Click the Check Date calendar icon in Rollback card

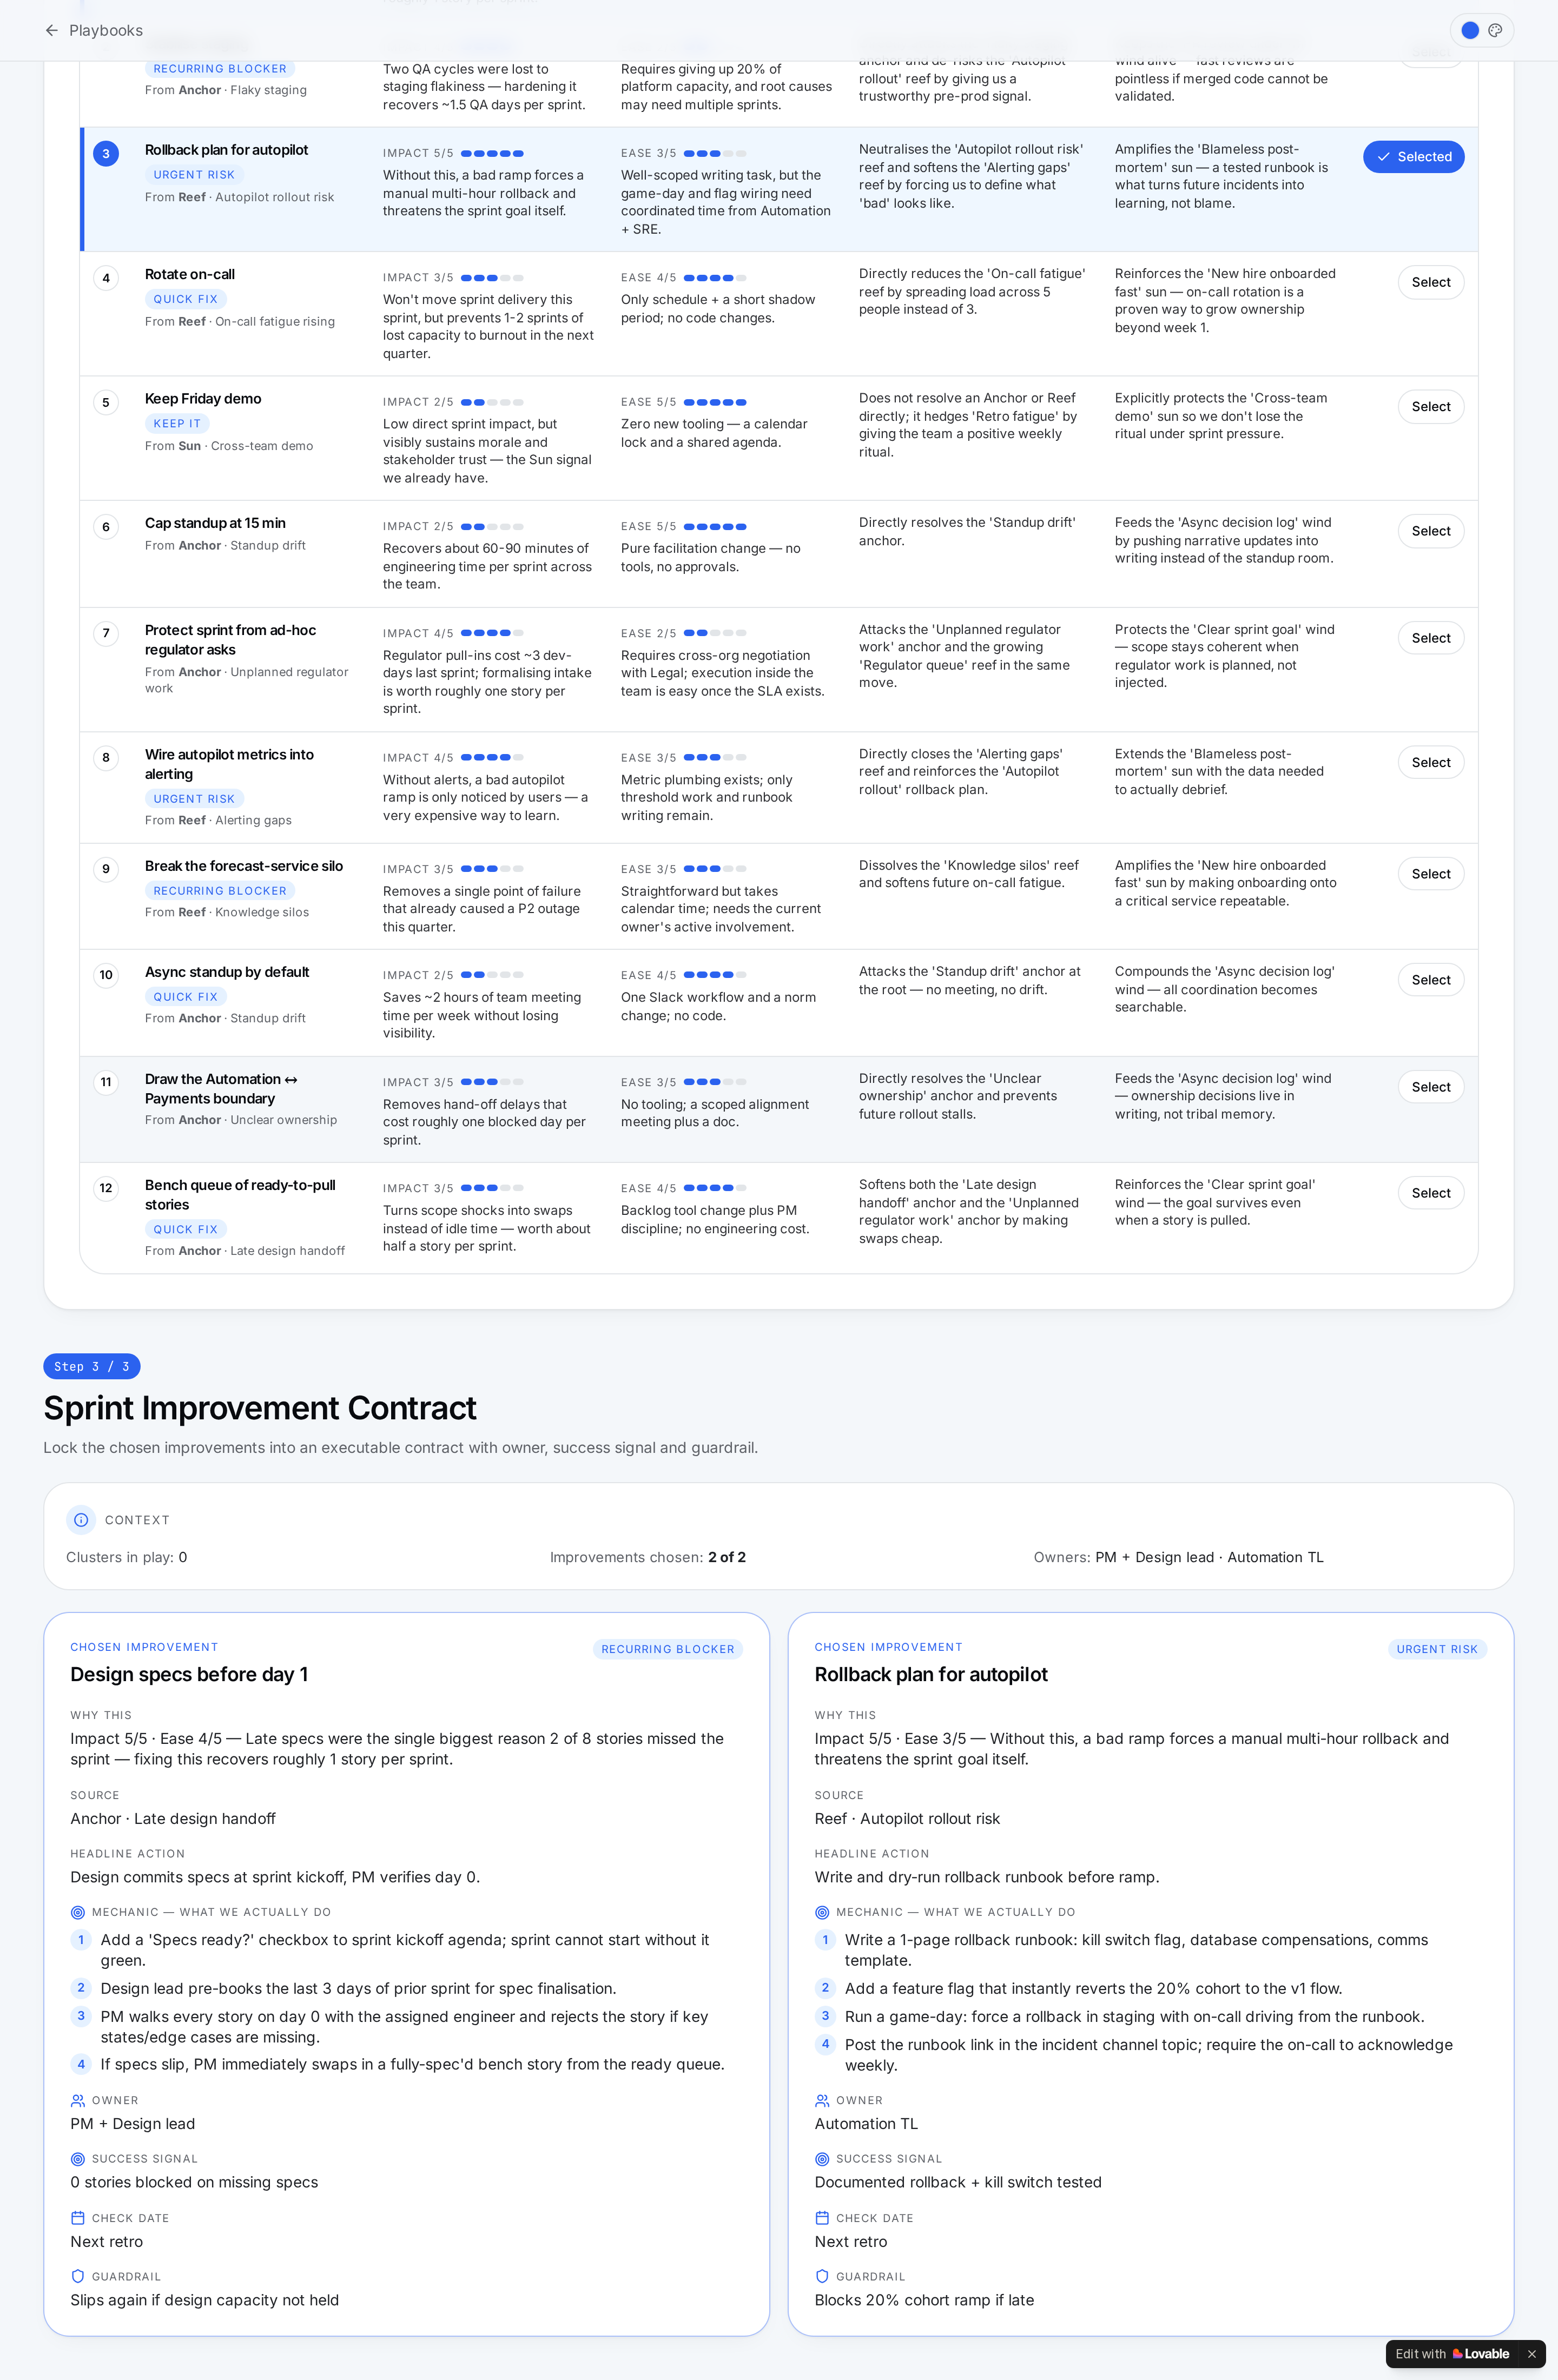(822, 2218)
